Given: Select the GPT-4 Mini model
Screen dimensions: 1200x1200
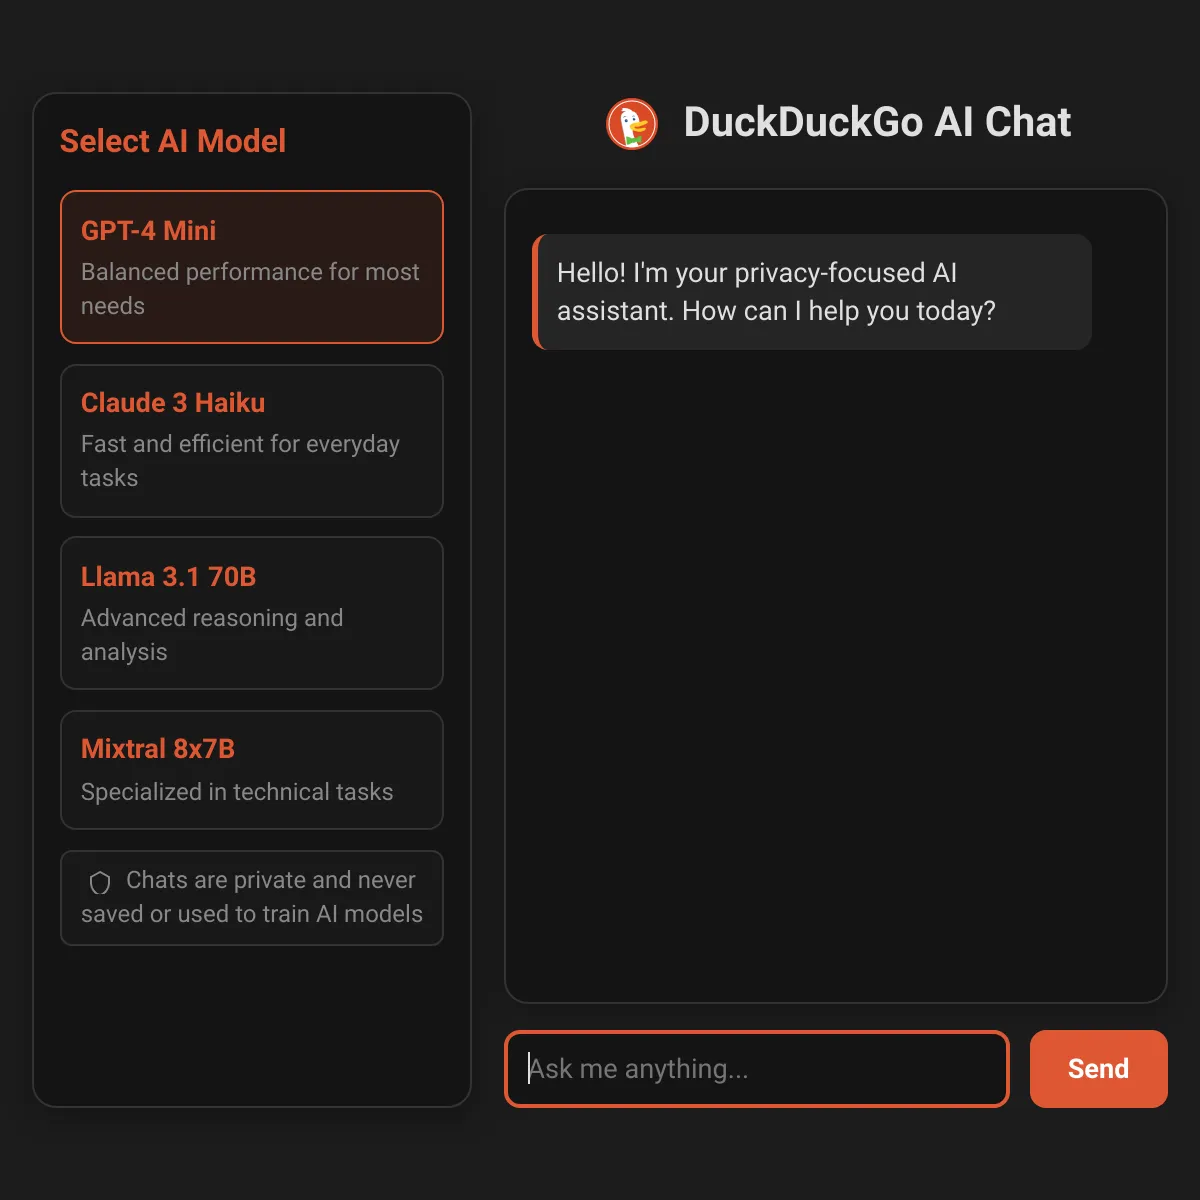Looking at the screenshot, I should click(x=252, y=267).
